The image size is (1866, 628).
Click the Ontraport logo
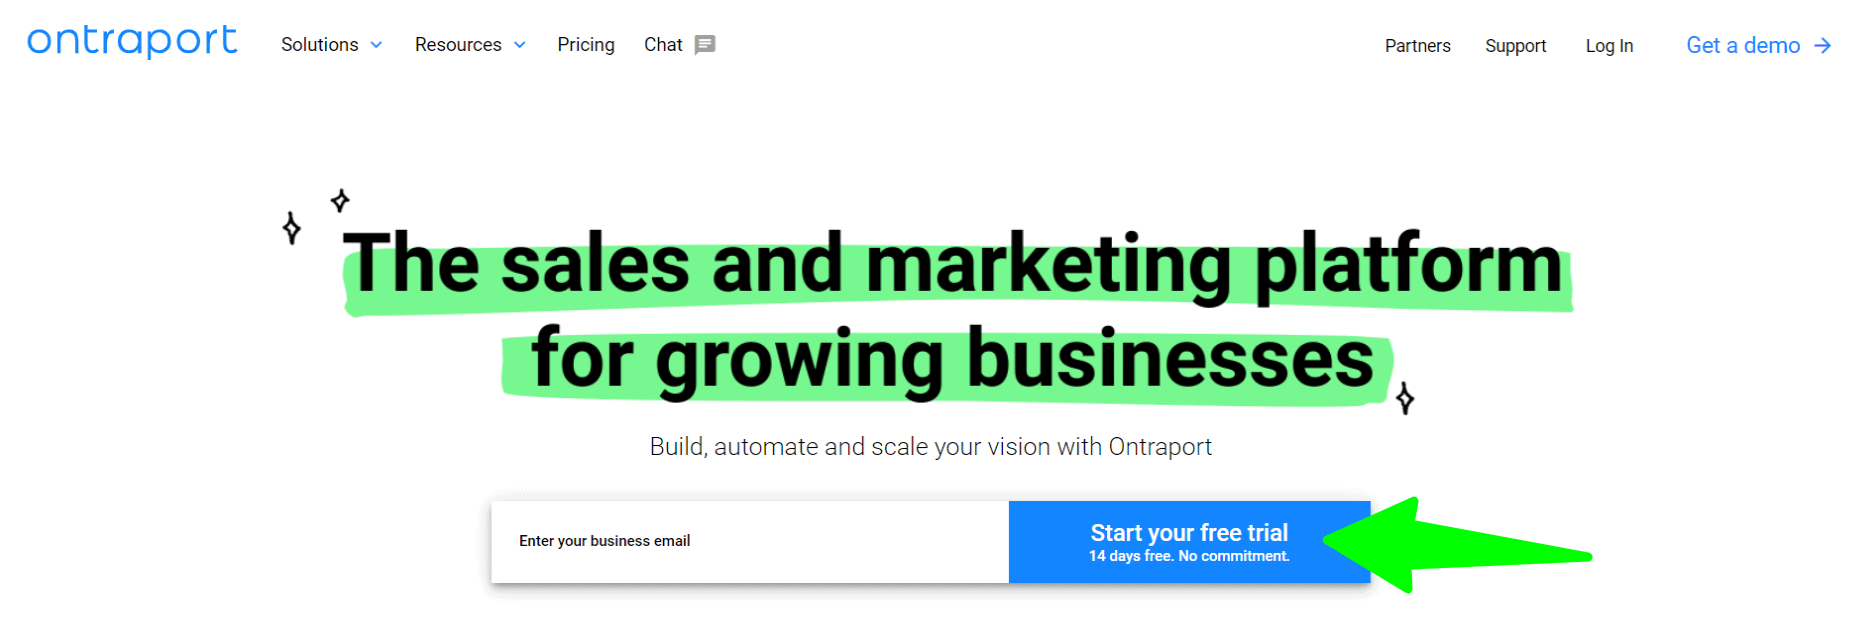pyautogui.click(x=132, y=41)
